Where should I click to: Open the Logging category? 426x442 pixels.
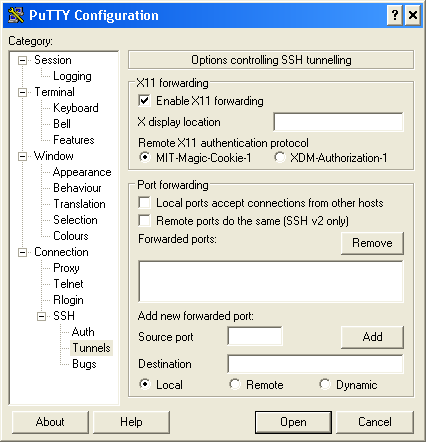(x=72, y=76)
